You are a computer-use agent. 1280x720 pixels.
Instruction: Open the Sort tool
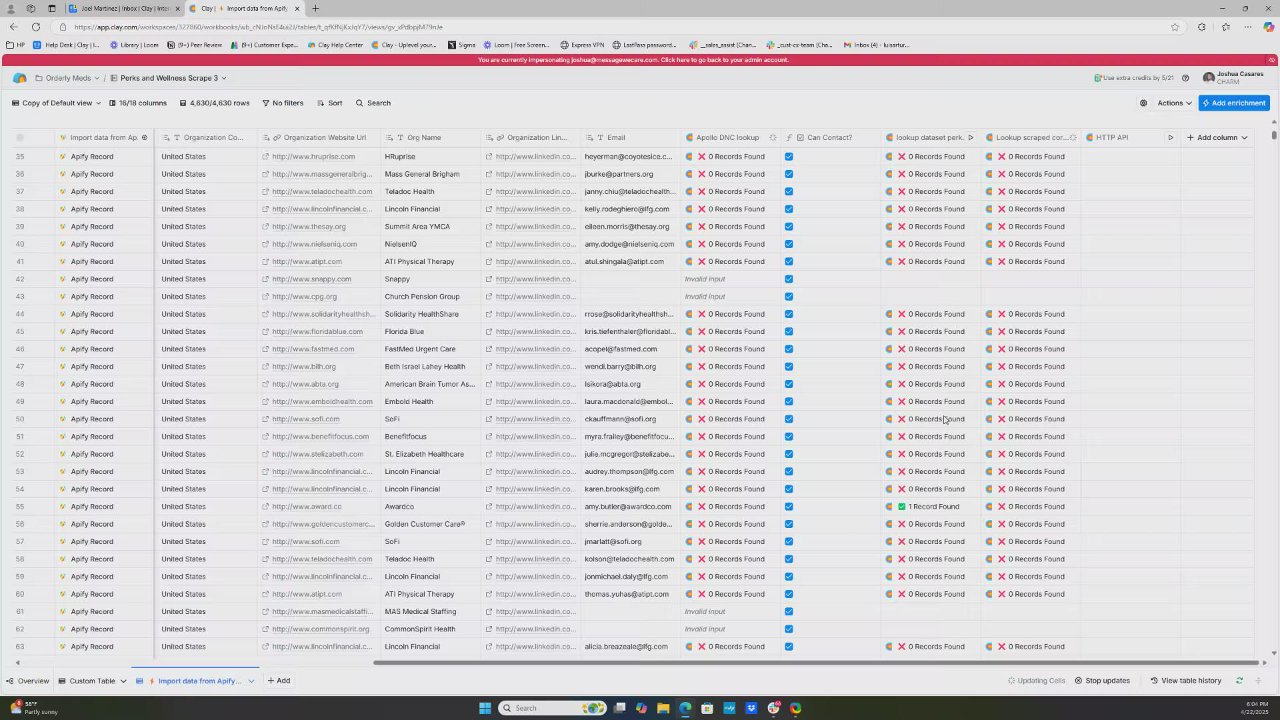[x=329, y=103]
